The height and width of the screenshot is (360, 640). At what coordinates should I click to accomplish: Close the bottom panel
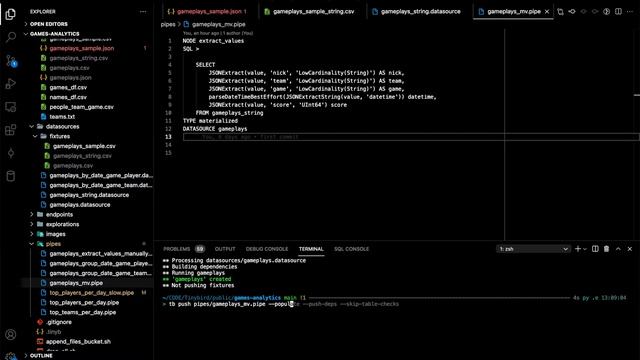tap(630, 249)
